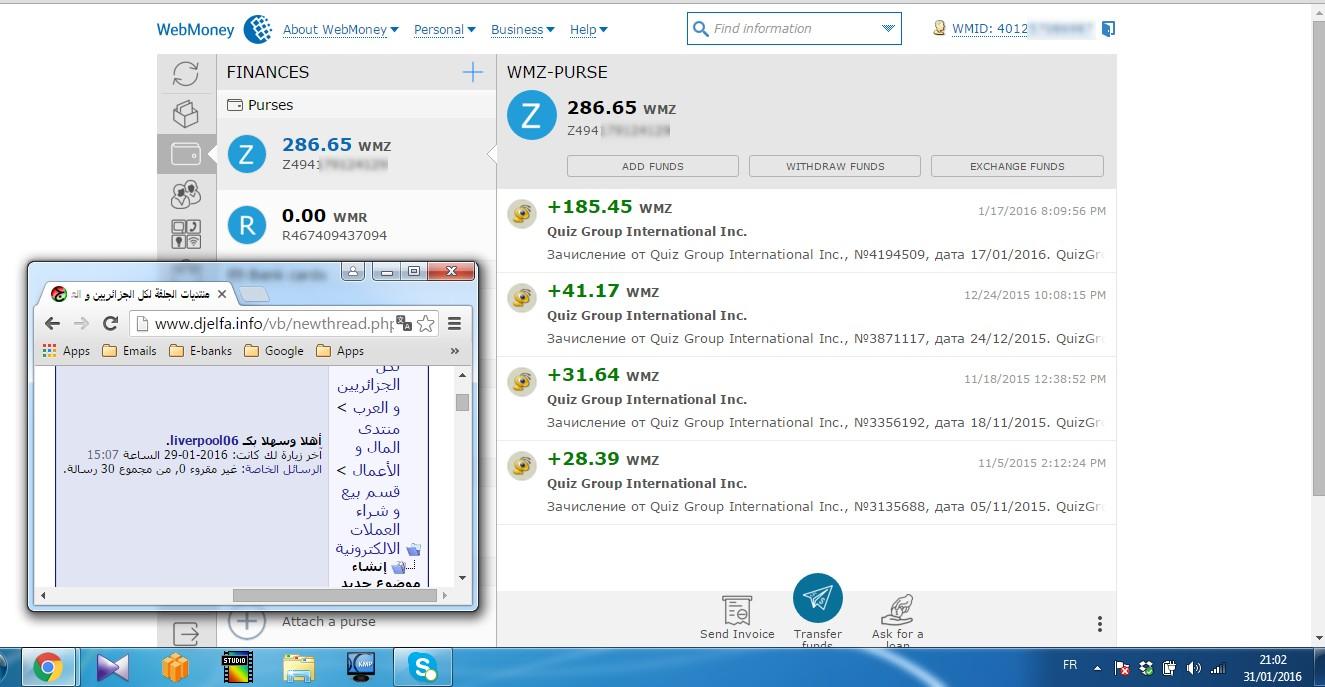Image resolution: width=1325 pixels, height=687 pixels.
Task: Select the djelfa forum tab in Chrome
Action: [x=140, y=294]
